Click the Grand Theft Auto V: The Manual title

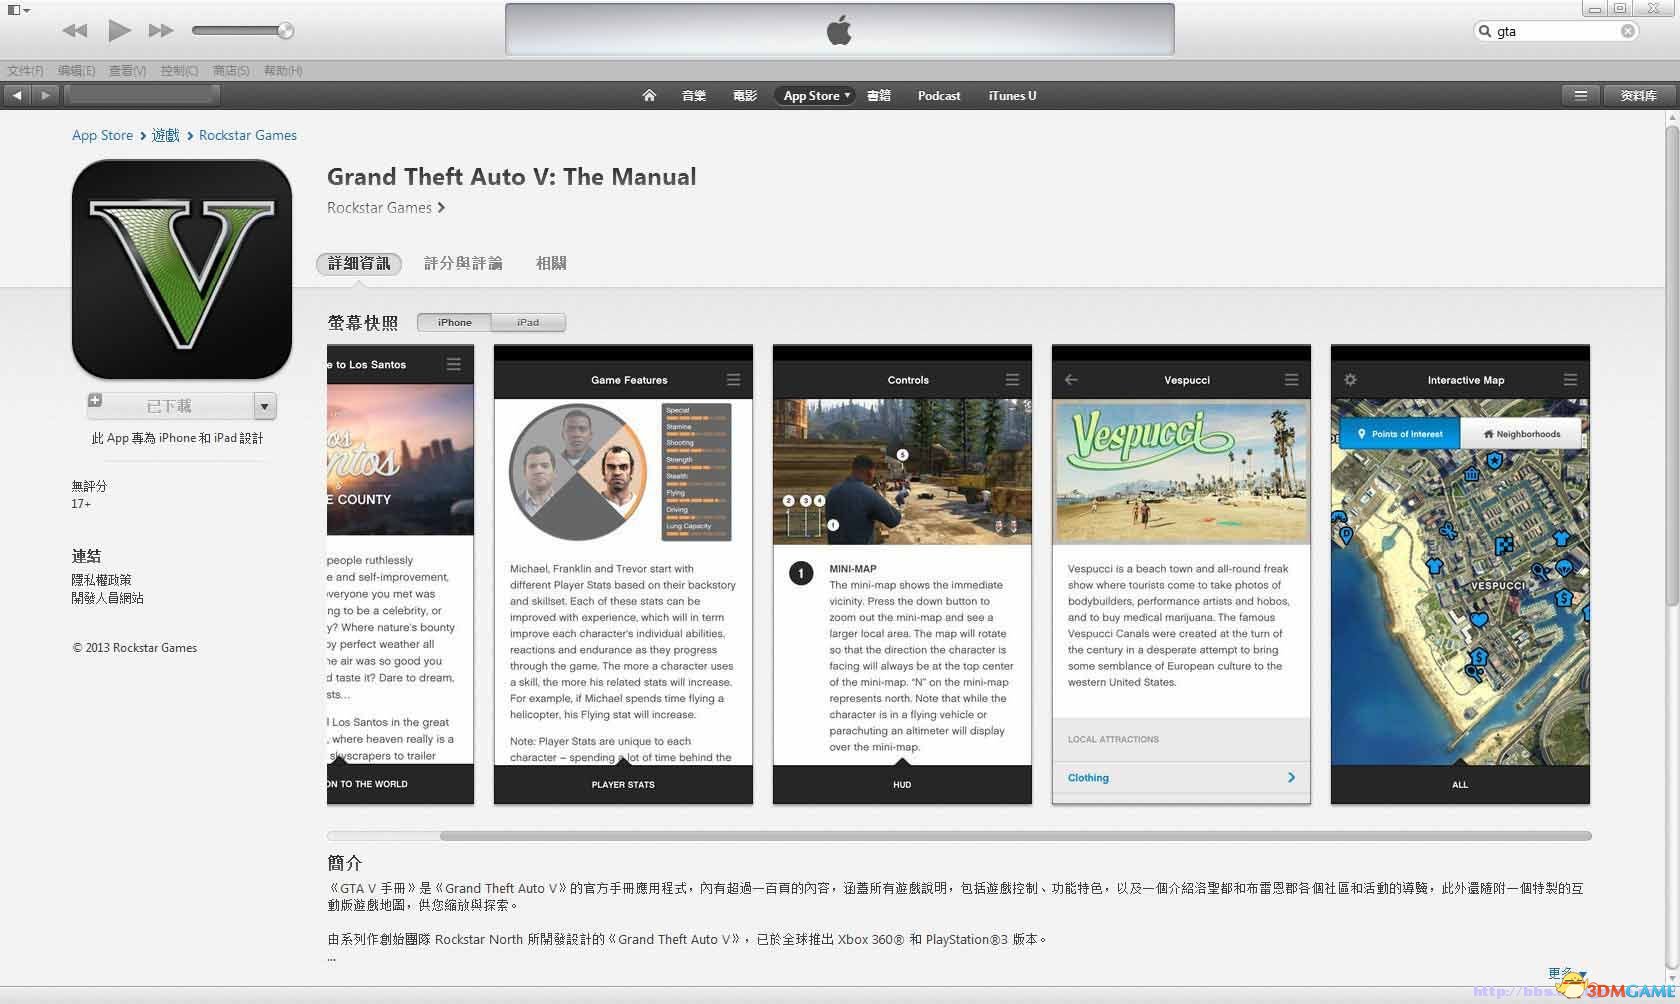pyautogui.click(x=511, y=176)
